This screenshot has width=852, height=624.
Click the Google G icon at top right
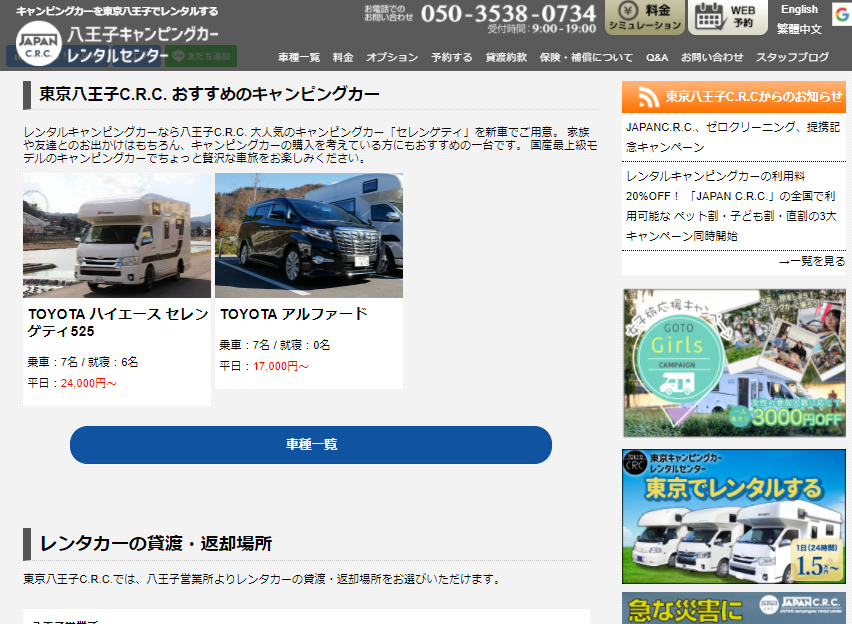[841, 14]
